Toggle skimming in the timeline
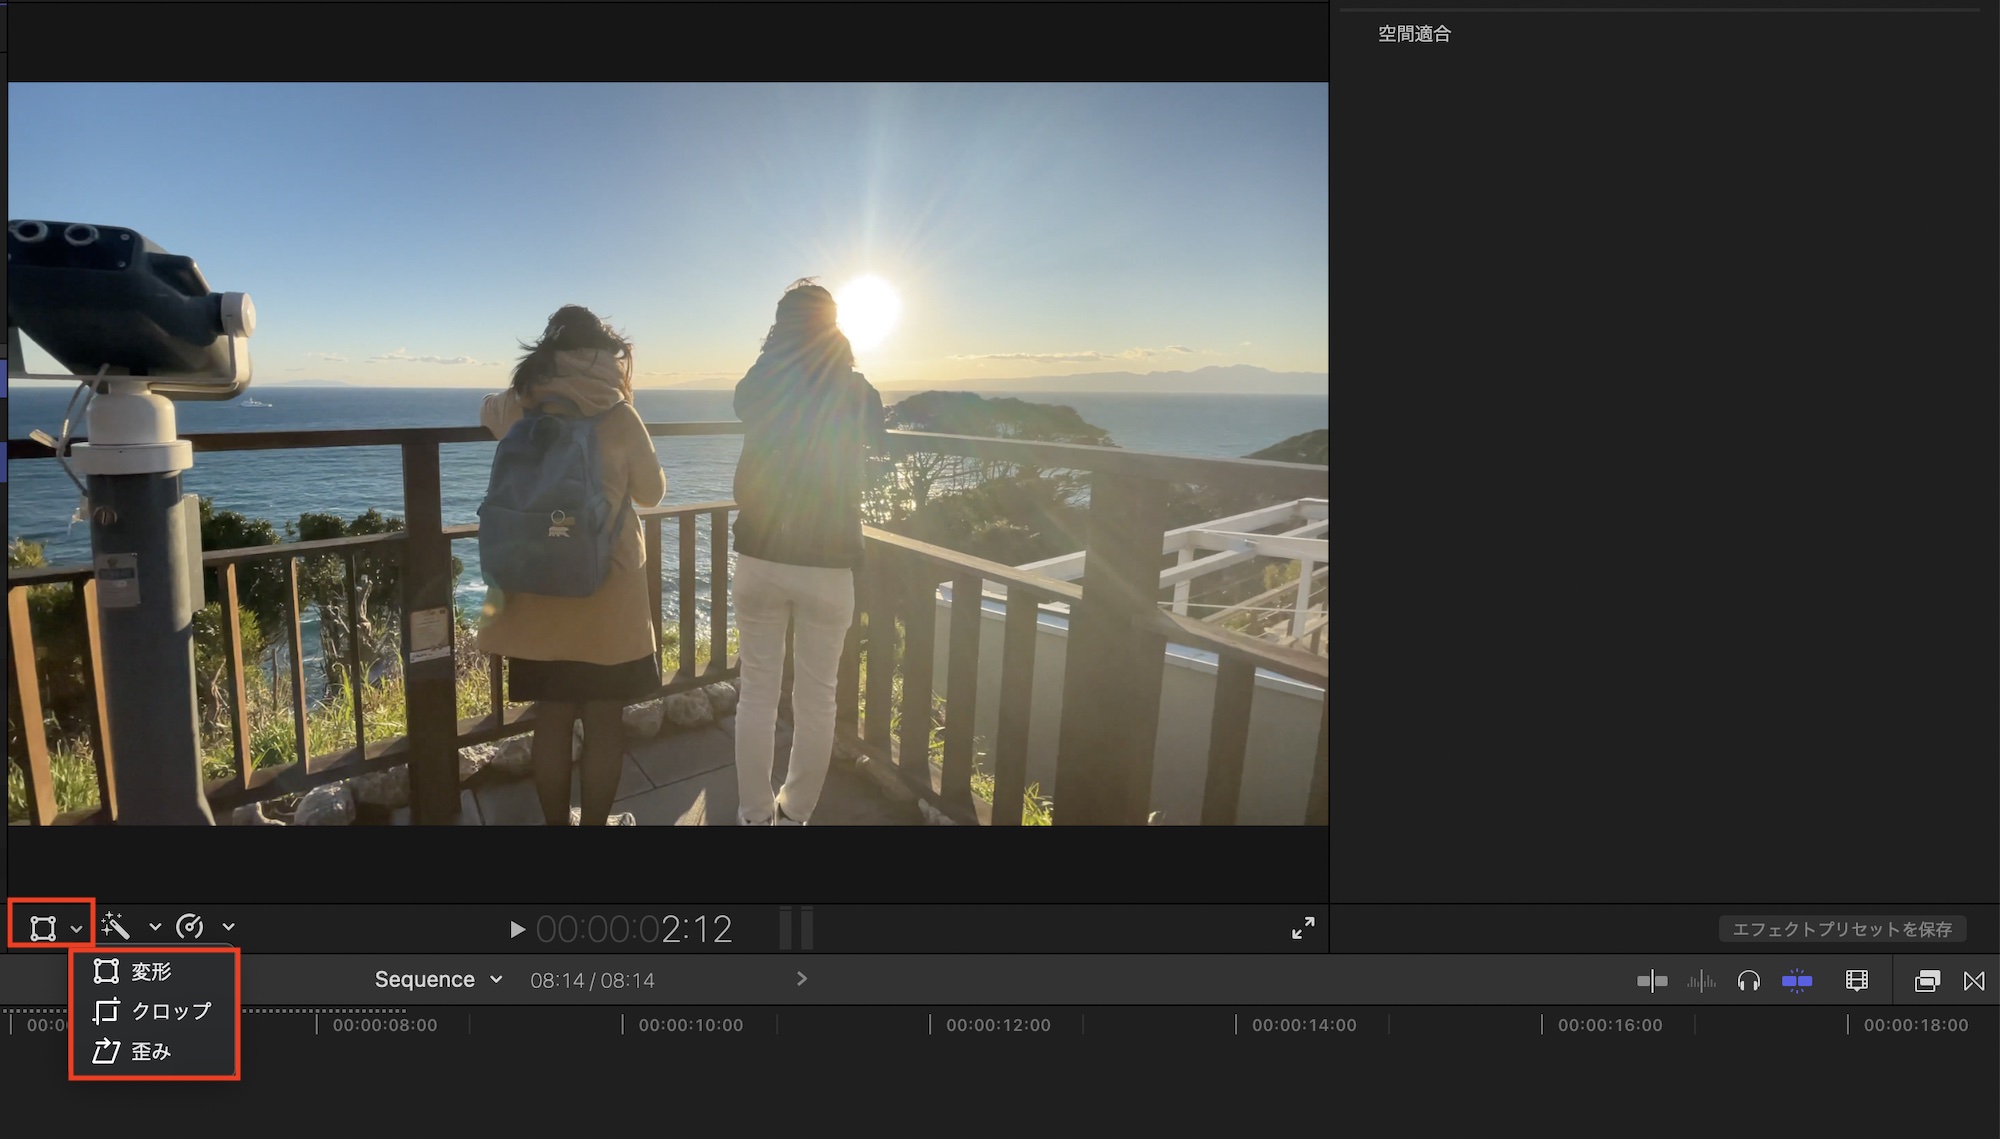 [1652, 981]
